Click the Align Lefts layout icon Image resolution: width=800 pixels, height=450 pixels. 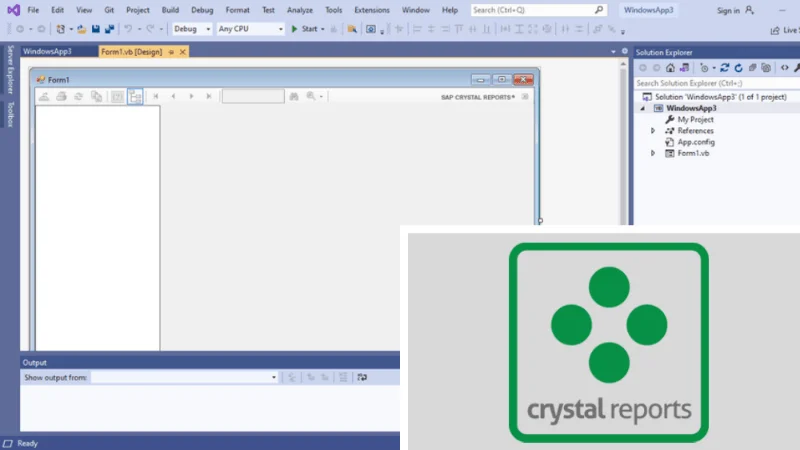pos(417,29)
